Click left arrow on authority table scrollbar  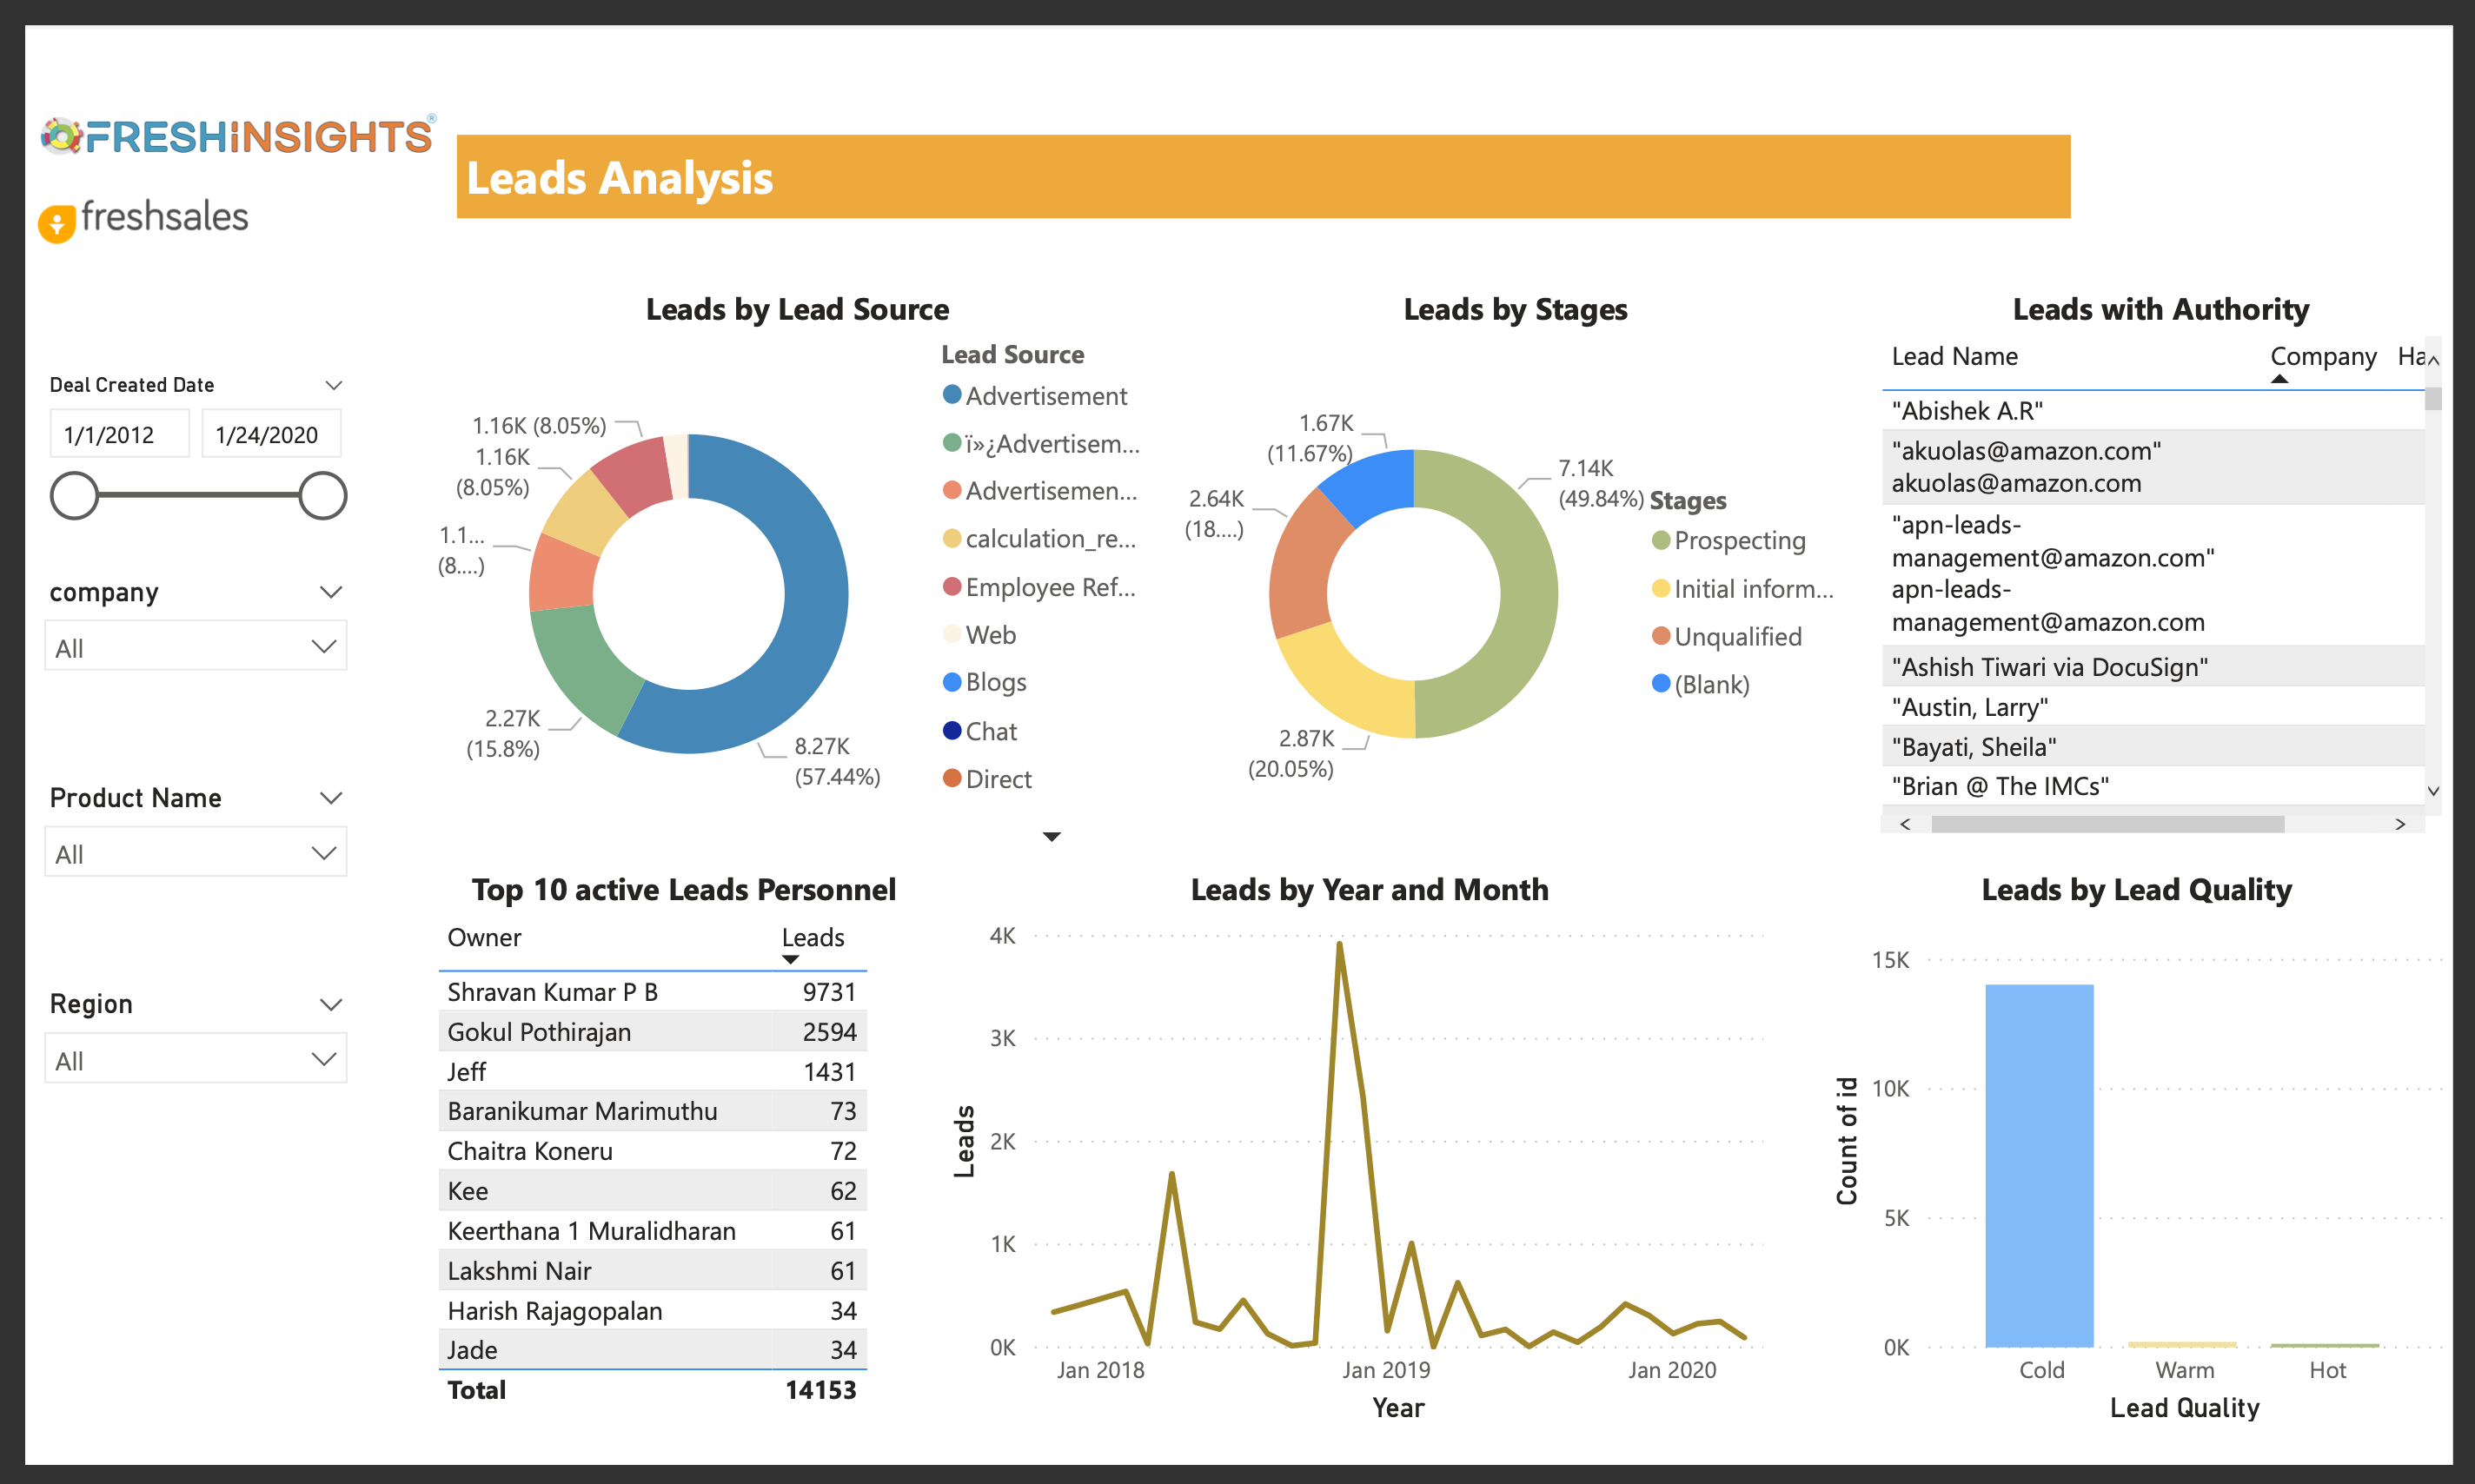pos(1905,824)
